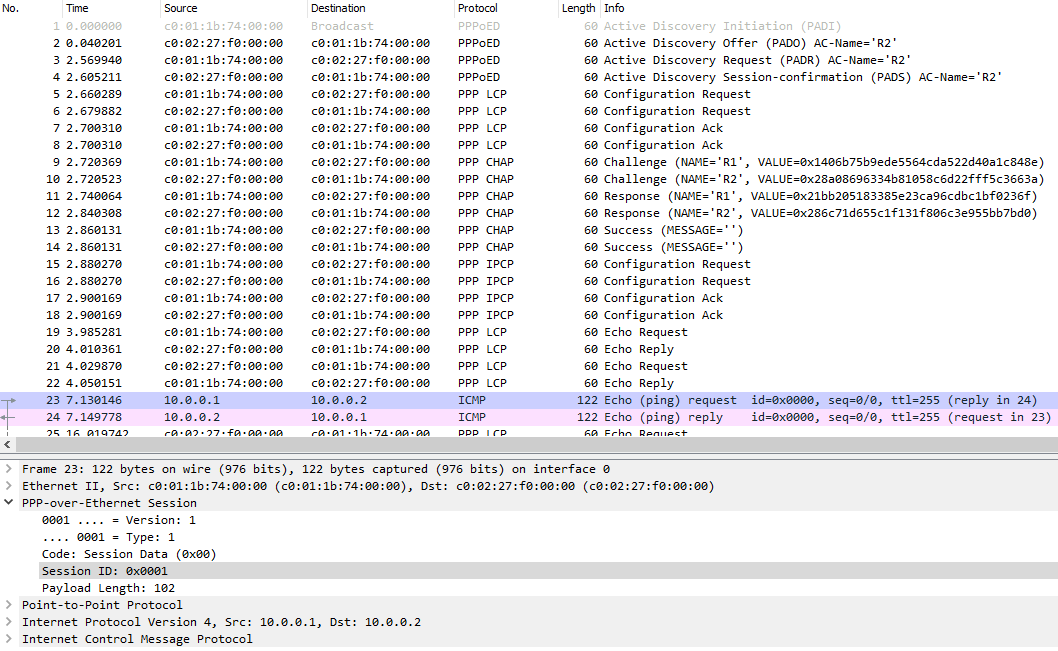This screenshot has width=1058, height=651.
Task: Expand the Point-to-Point Protocol node
Action: (x=9, y=605)
